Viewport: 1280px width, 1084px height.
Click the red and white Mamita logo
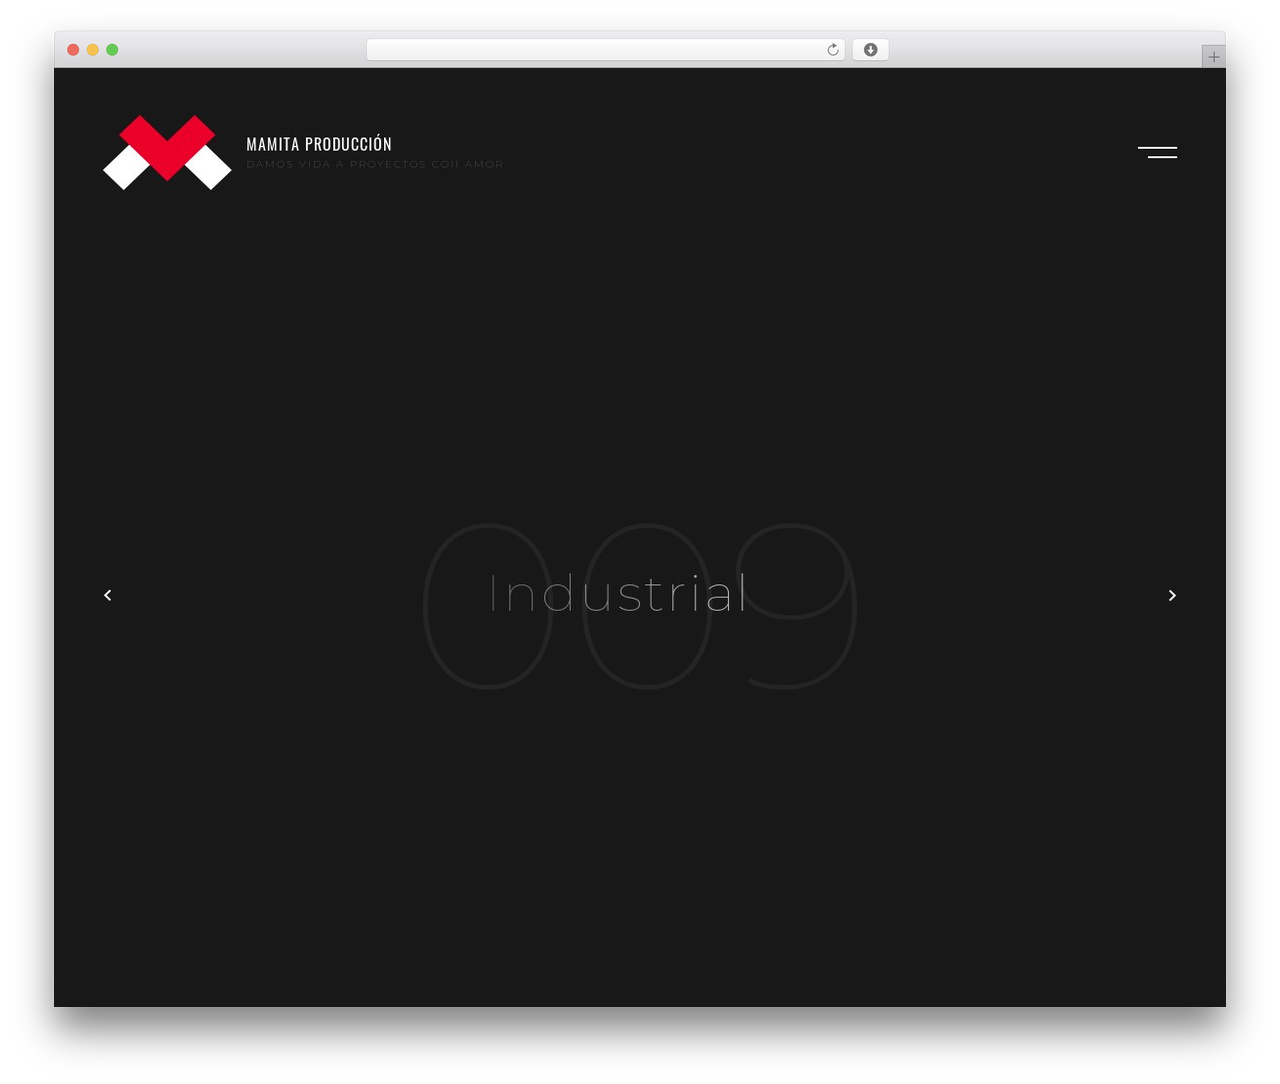(x=167, y=152)
